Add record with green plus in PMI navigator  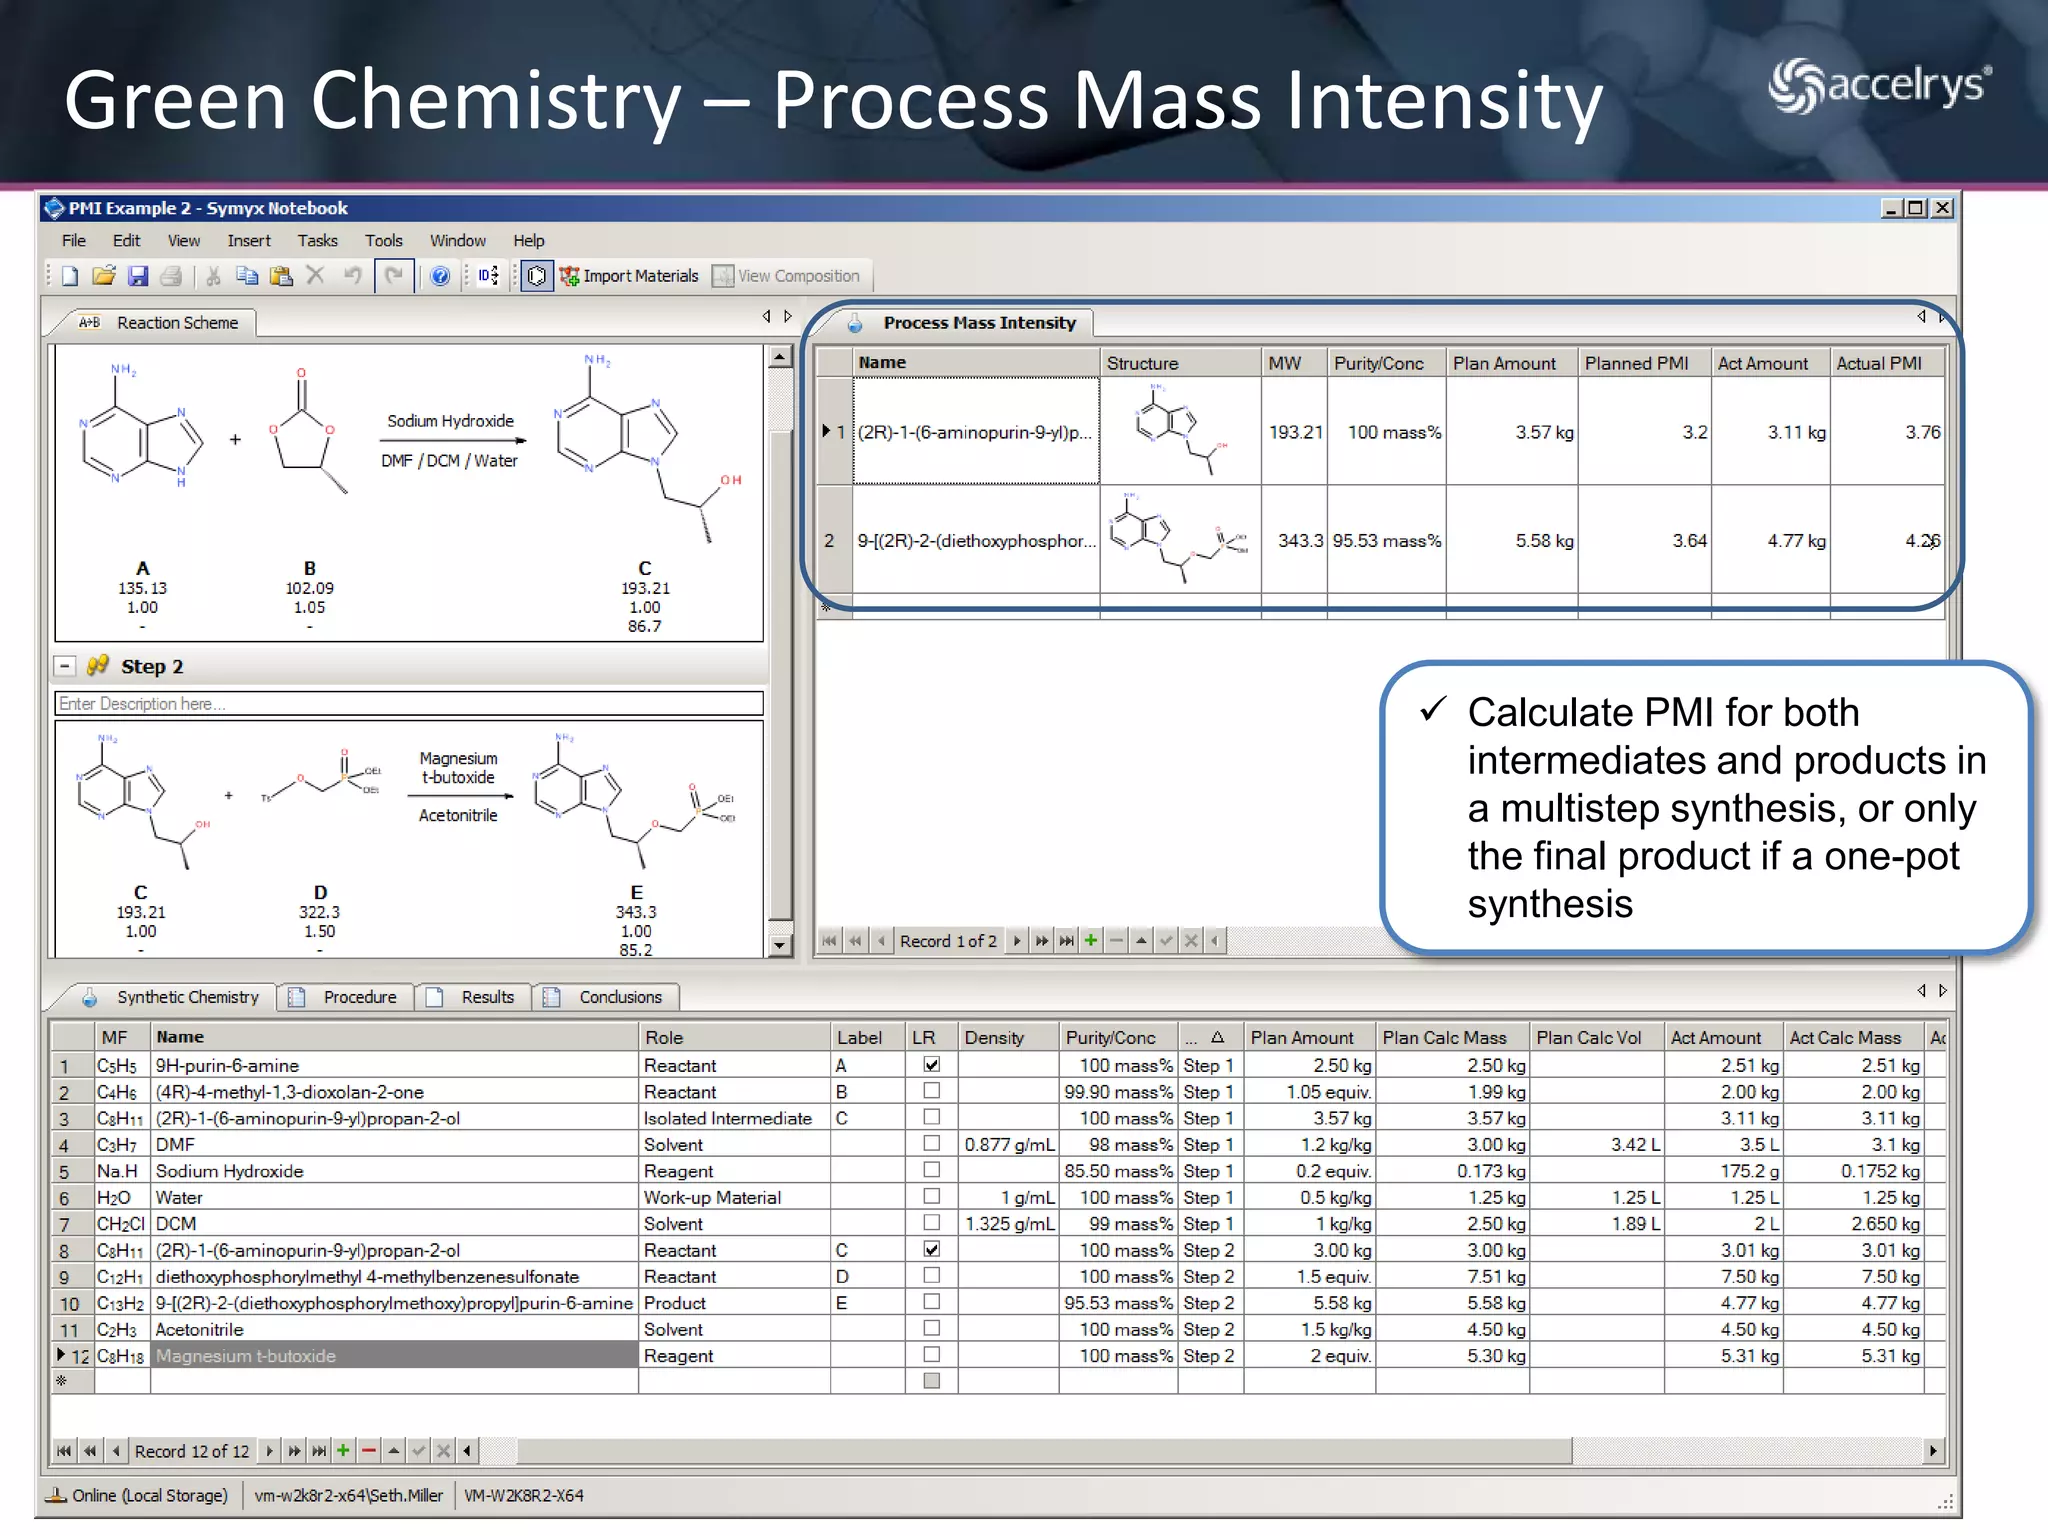click(1091, 940)
